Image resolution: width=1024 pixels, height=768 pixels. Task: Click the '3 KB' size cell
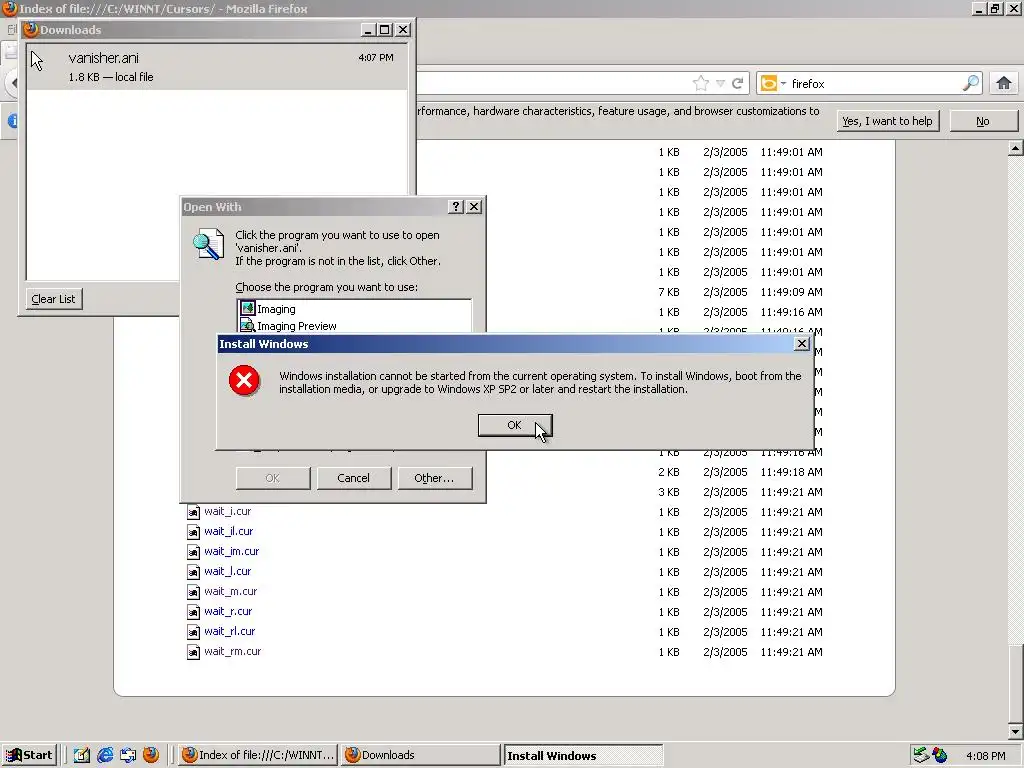point(669,492)
